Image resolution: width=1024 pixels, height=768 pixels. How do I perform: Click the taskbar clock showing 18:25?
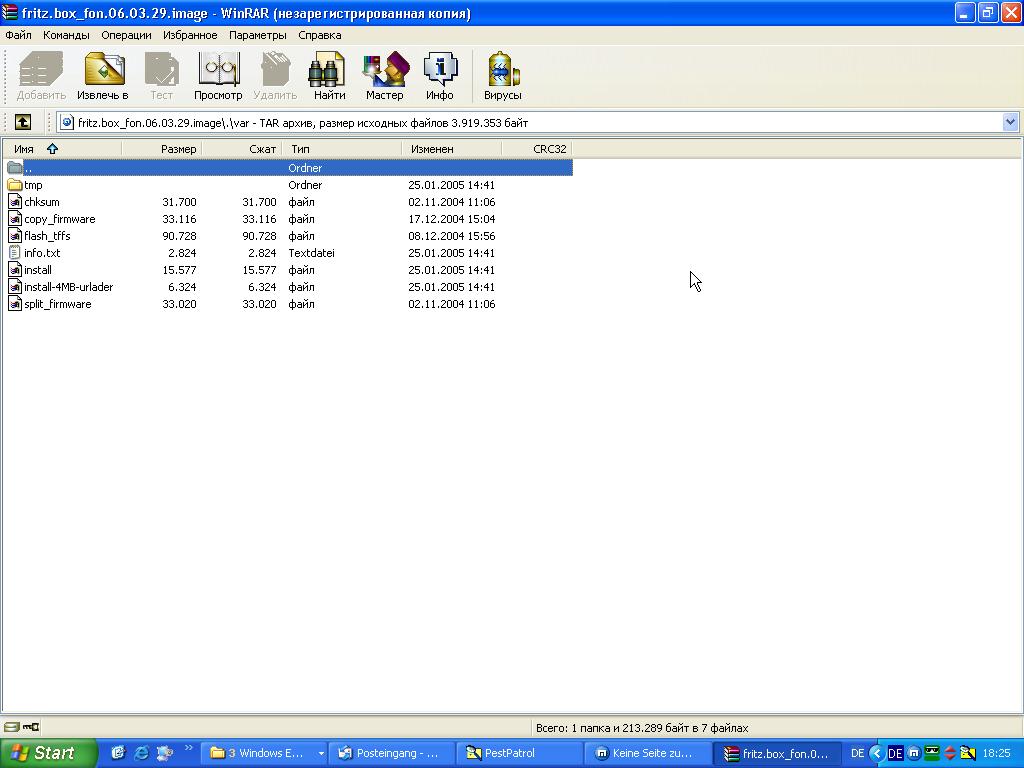click(997, 754)
